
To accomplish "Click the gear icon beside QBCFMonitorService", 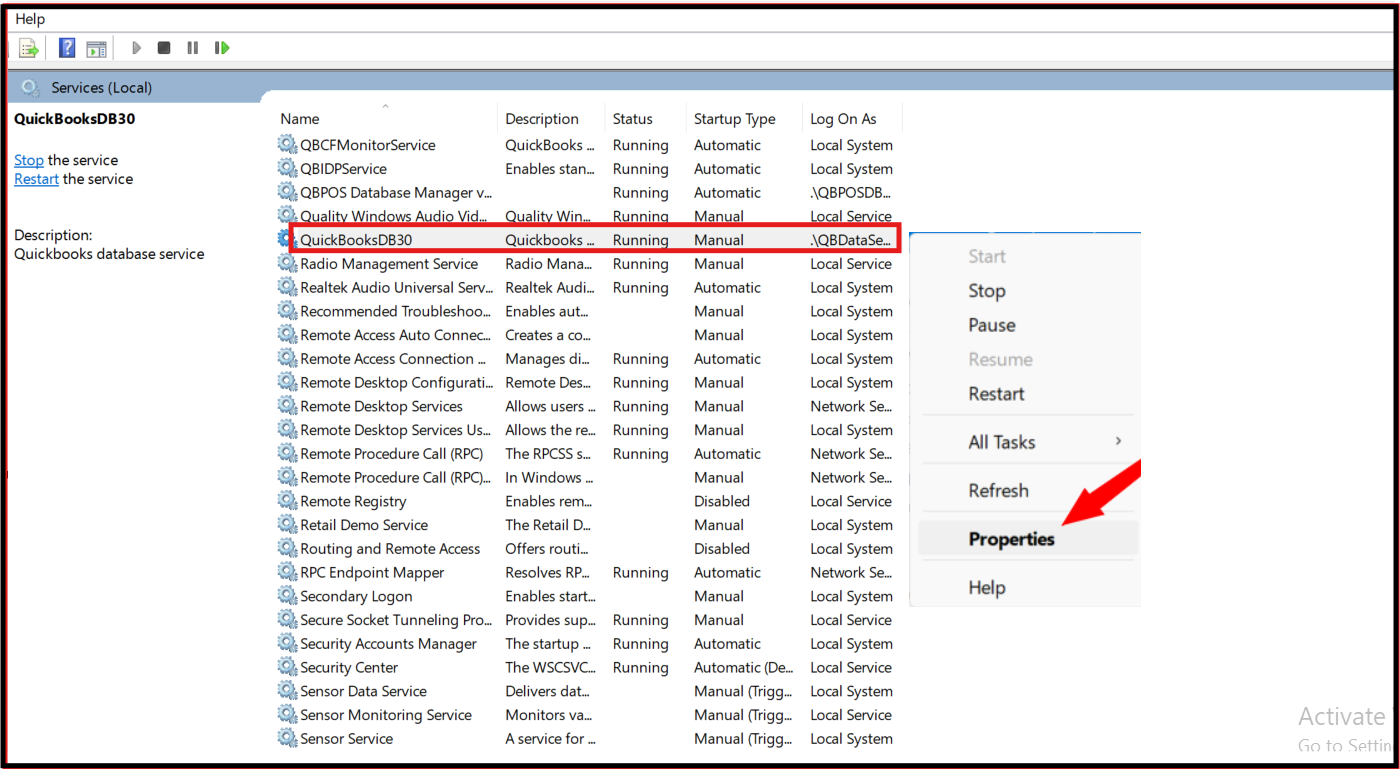I will pyautogui.click(x=288, y=145).
